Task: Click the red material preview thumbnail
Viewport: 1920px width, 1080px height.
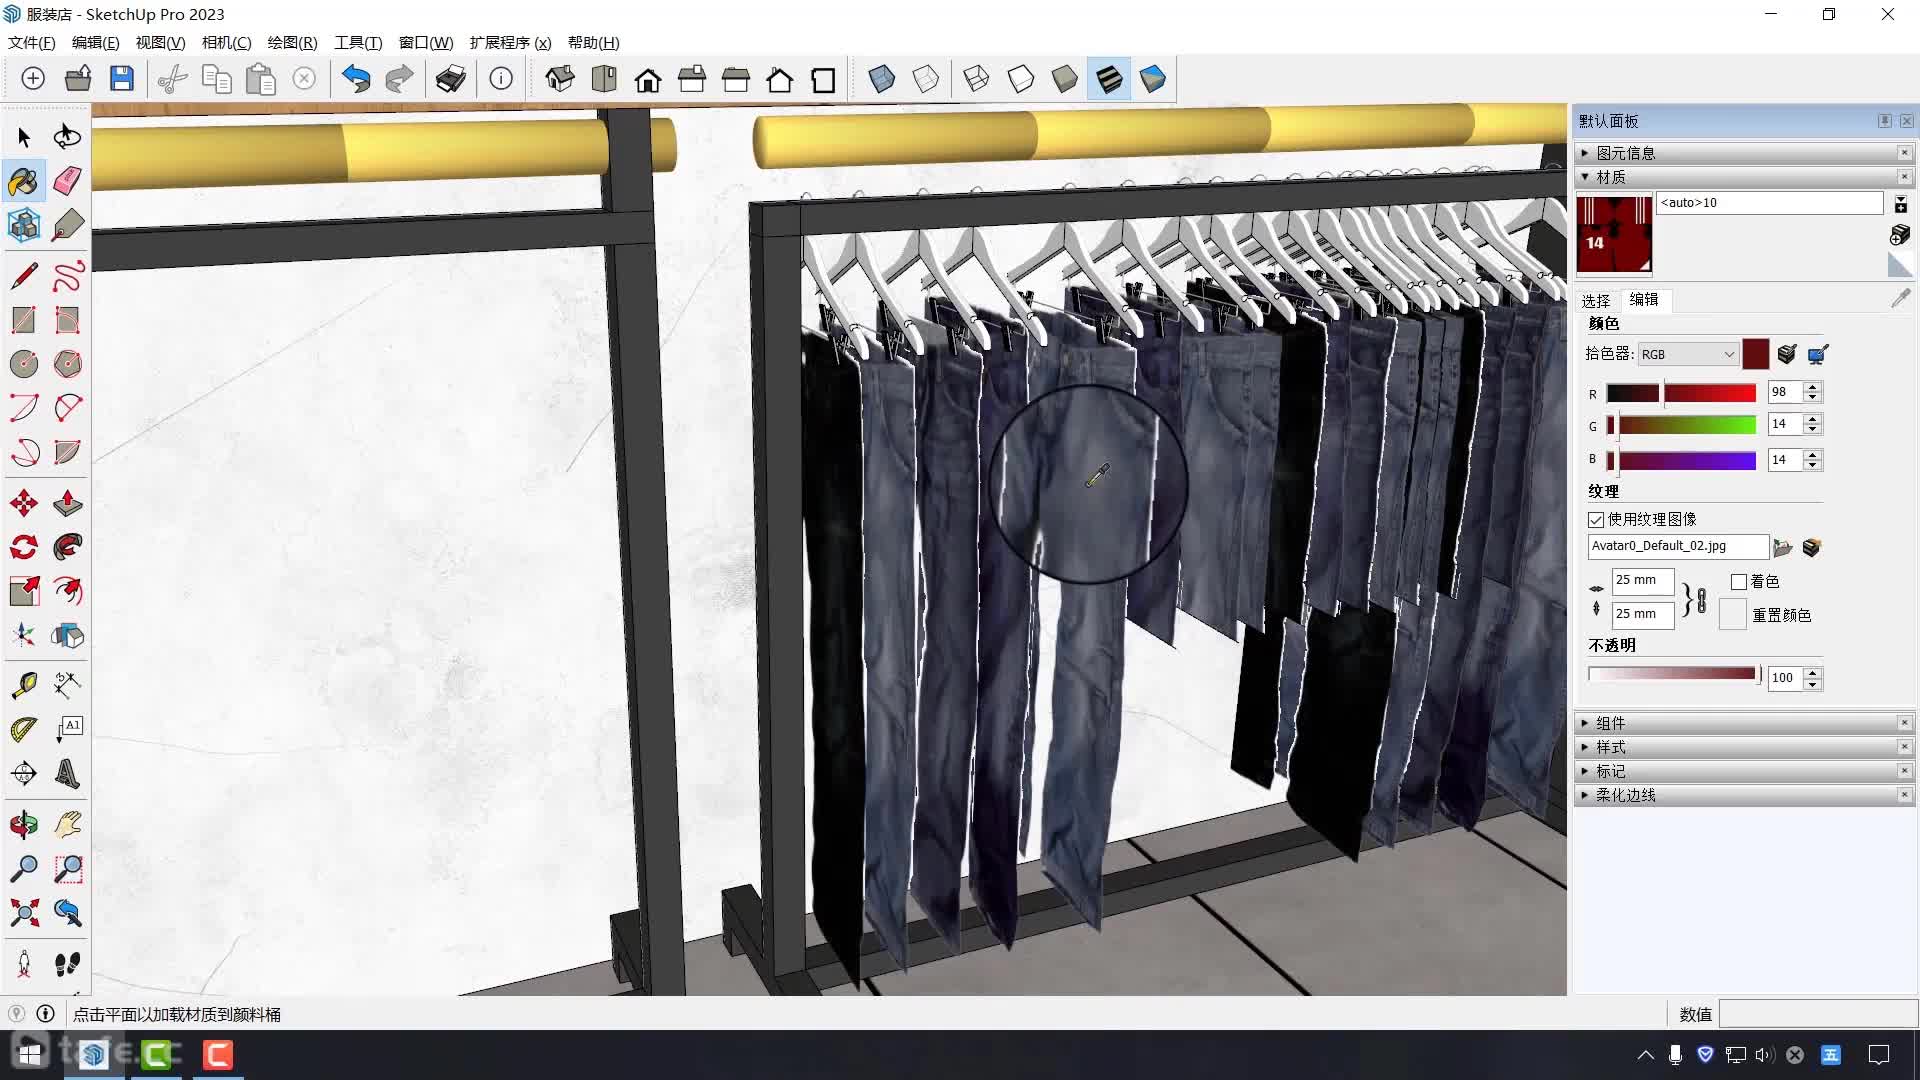Action: pos(1614,235)
